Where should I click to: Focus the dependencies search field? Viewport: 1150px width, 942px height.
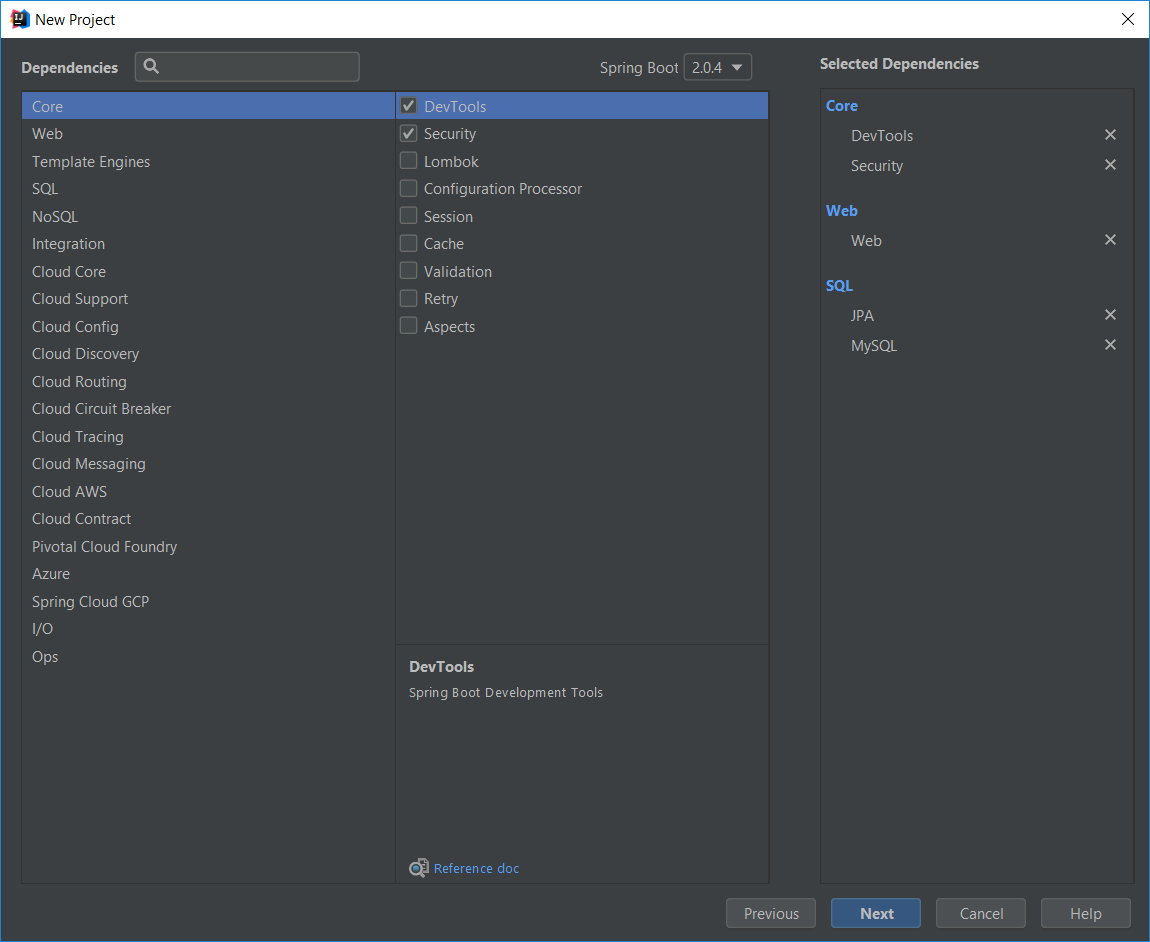pos(247,67)
